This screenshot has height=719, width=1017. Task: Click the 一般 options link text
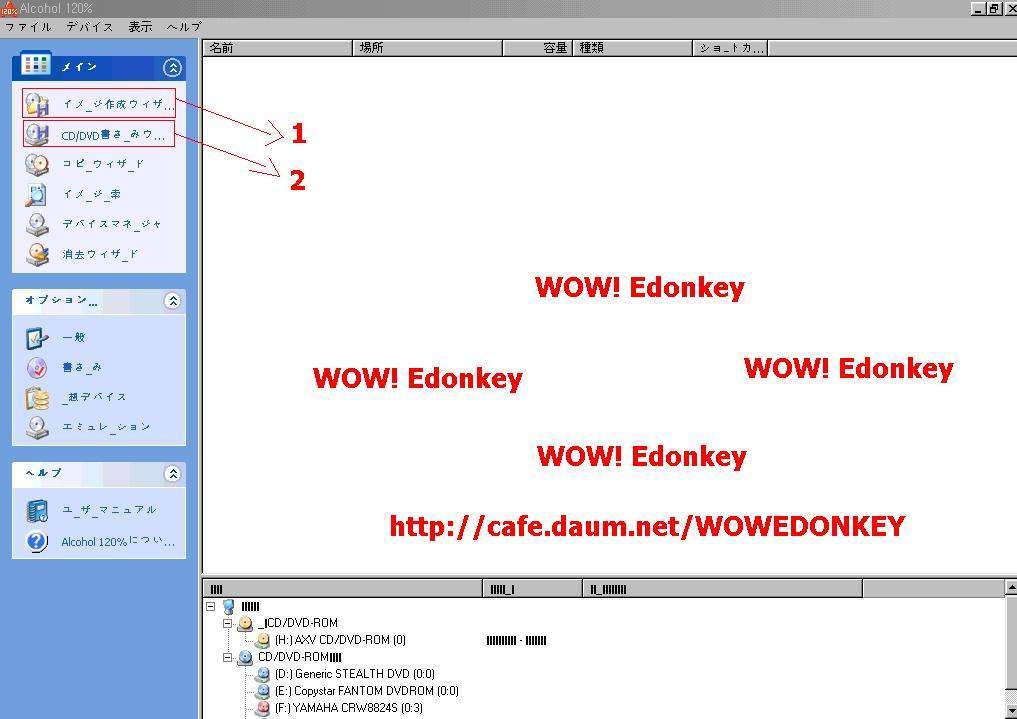click(73, 337)
